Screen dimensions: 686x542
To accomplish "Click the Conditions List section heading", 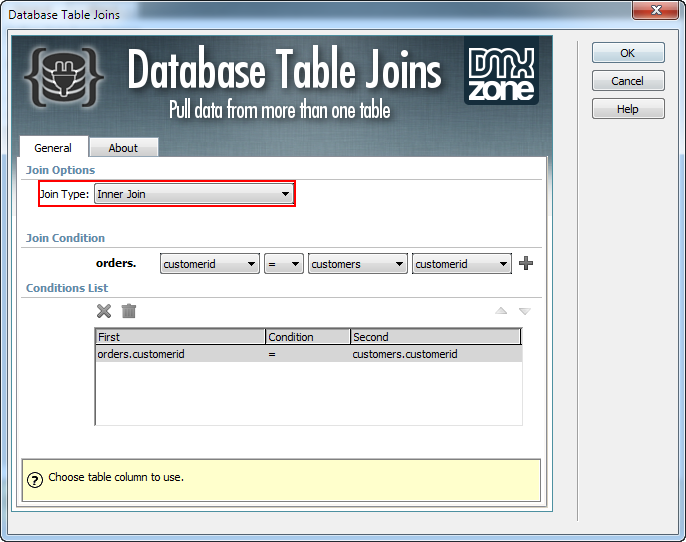I will (x=67, y=288).
